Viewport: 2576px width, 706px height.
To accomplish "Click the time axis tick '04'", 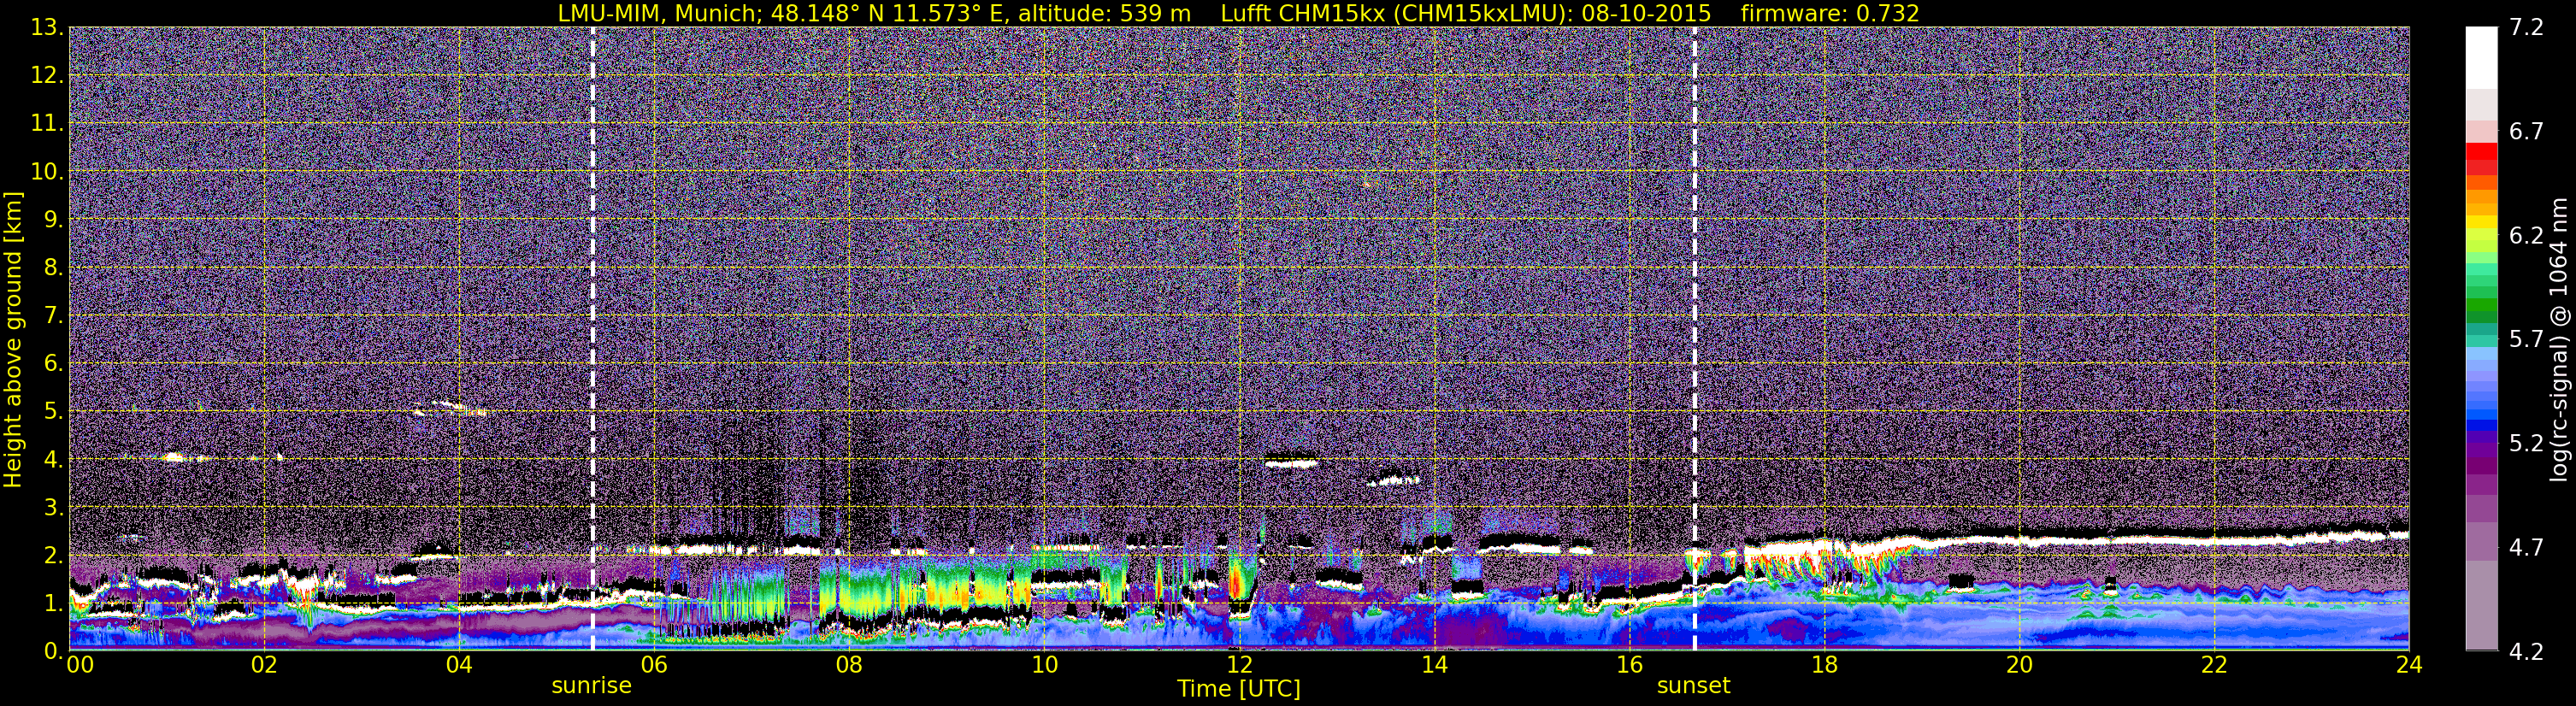I will pos(459,665).
